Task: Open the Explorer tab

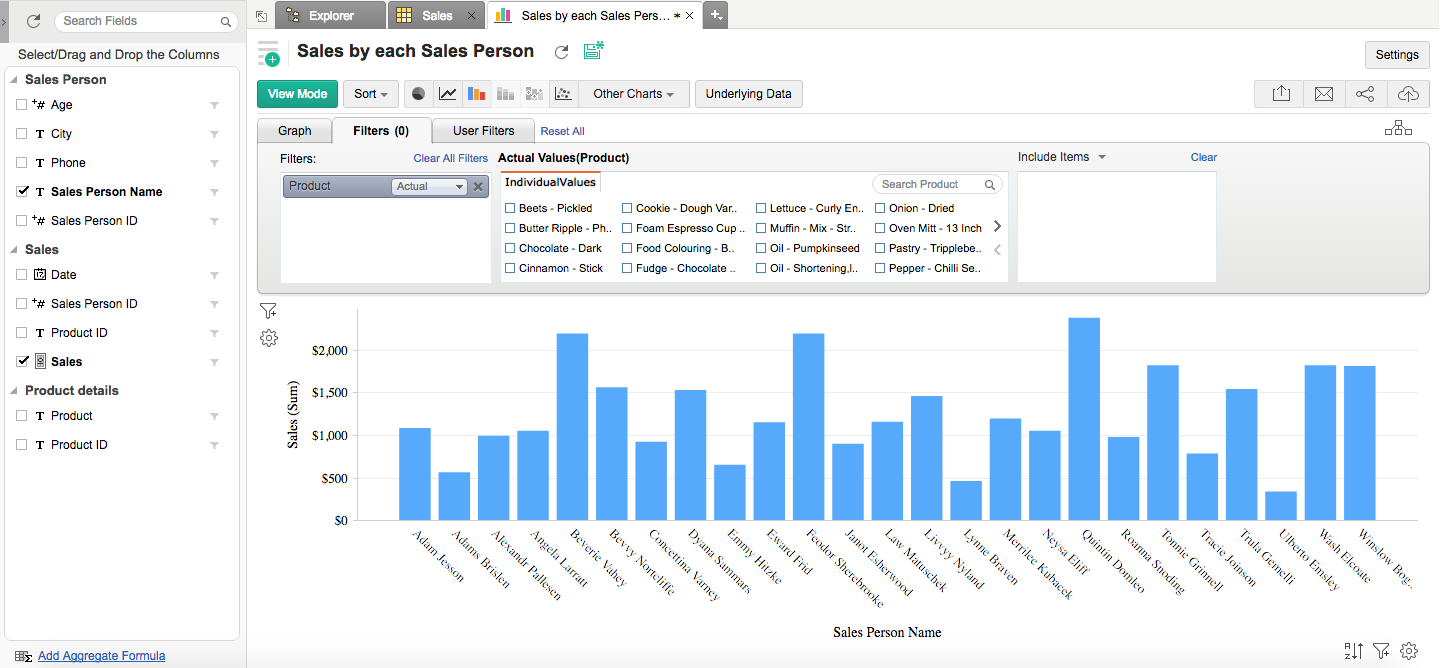Action: point(330,15)
